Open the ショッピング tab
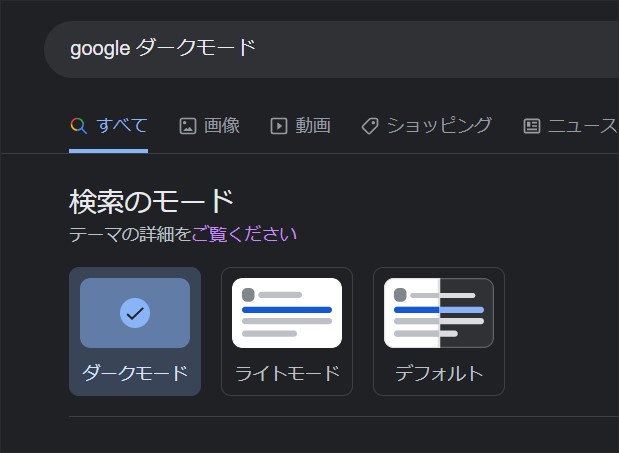 coord(439,126)
